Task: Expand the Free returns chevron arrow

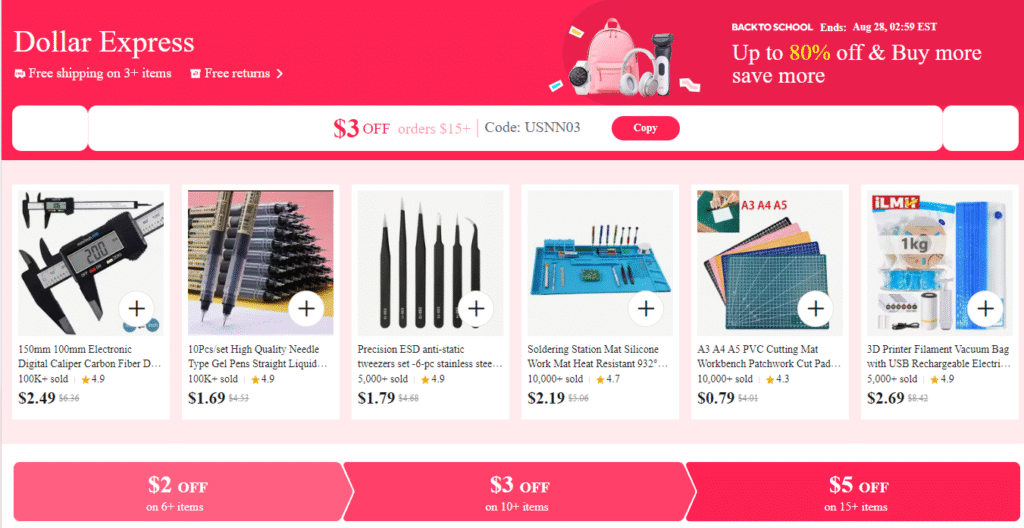Action: click(280, 74)
